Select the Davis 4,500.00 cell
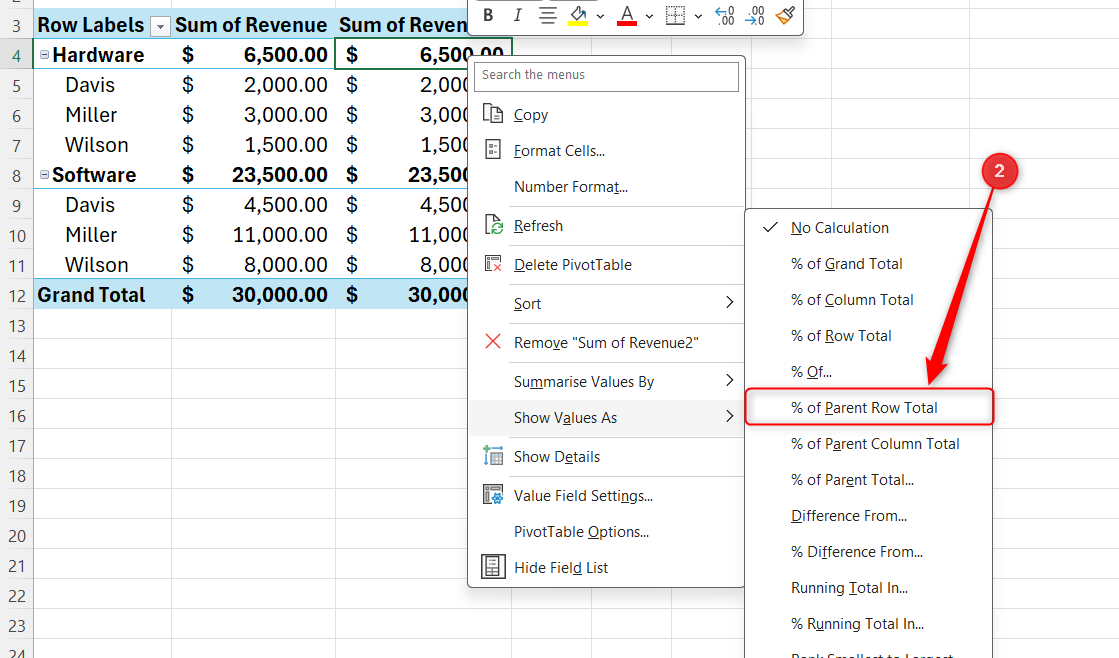 [253, 205]
